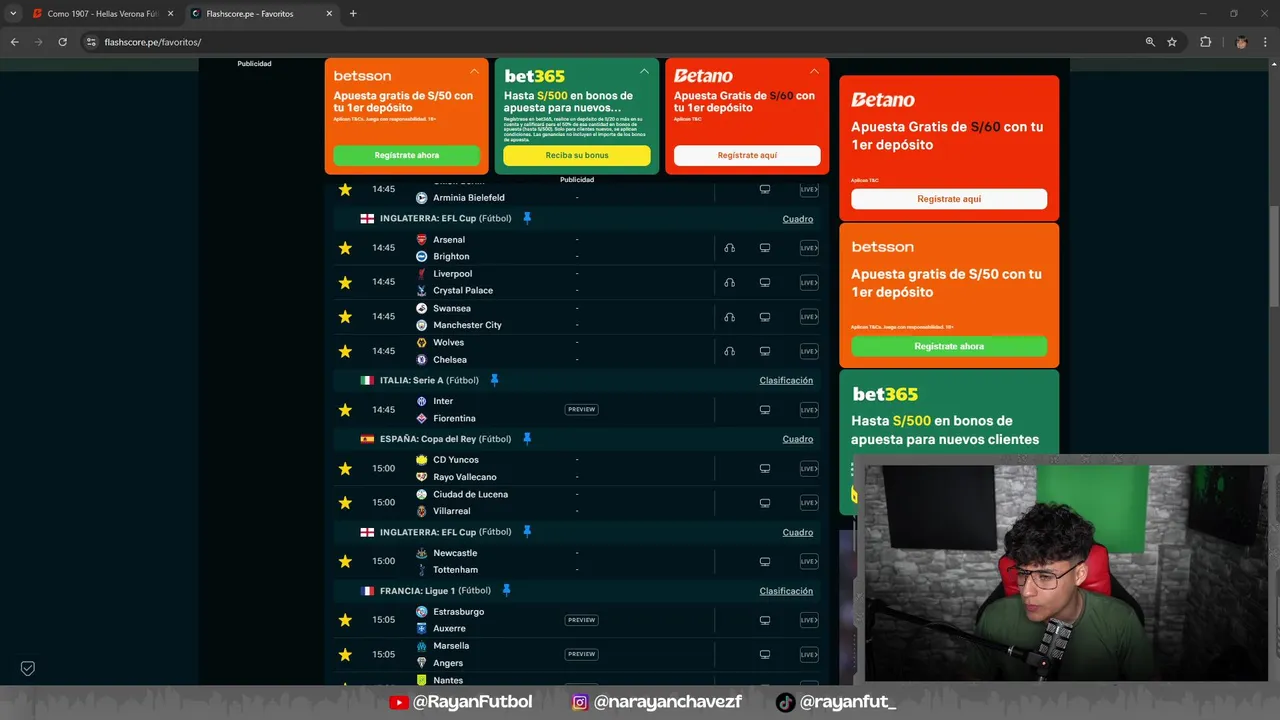Collapse the top bet365 ad chevron
Screen dimensions: 1280x720
click(x=644, y=72)
